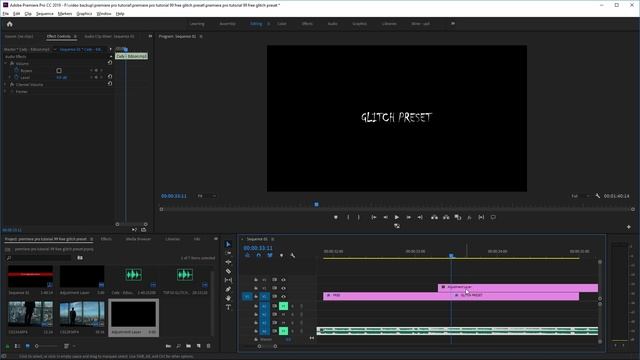Select the Selection tool in tools panel
The height and width of the screenshot is (360, 640).
228,244
